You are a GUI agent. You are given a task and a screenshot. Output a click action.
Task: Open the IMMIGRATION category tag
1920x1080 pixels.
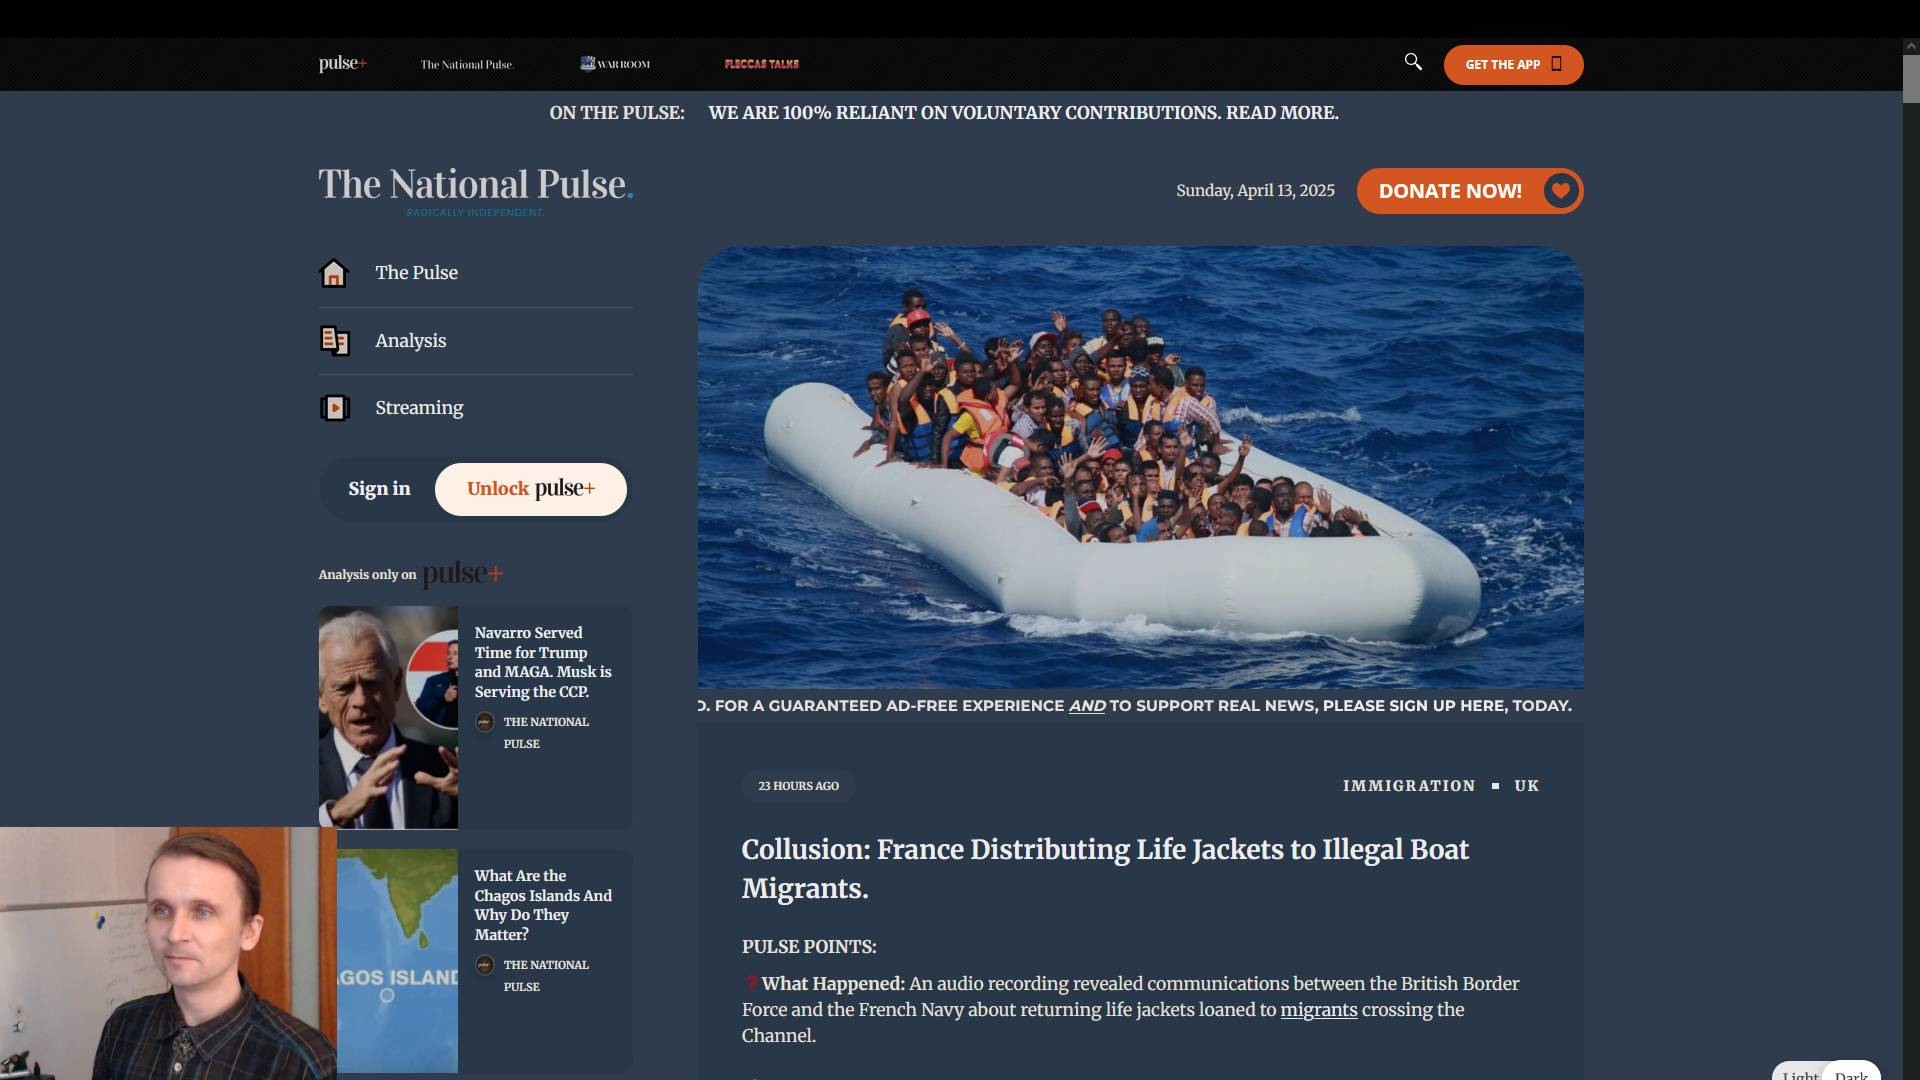point(1409,786)
